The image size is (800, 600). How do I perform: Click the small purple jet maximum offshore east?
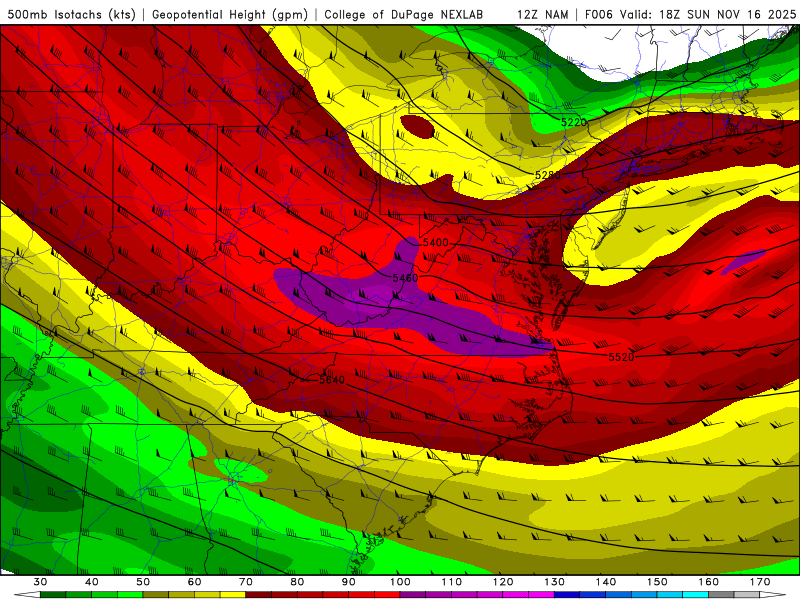pyautogui.click(x=743, y=261)
